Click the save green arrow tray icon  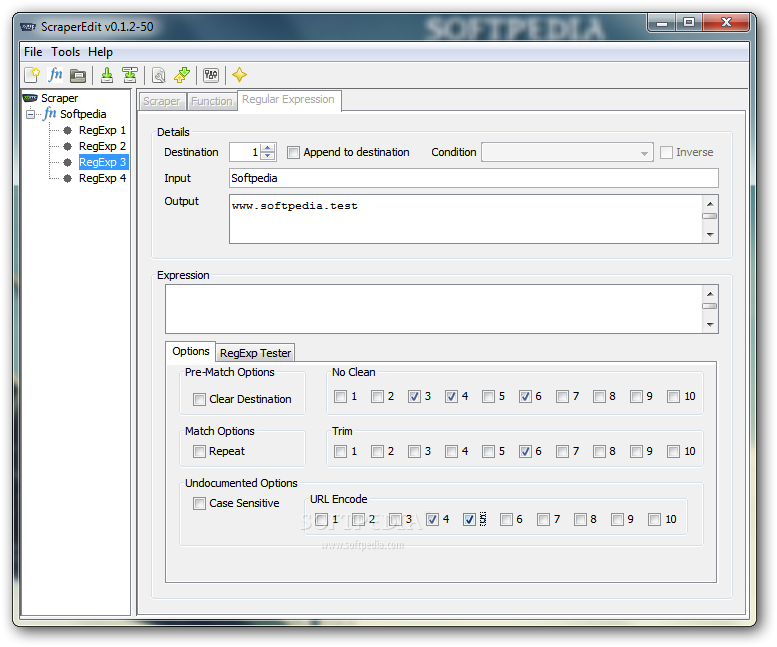point(107,75)
